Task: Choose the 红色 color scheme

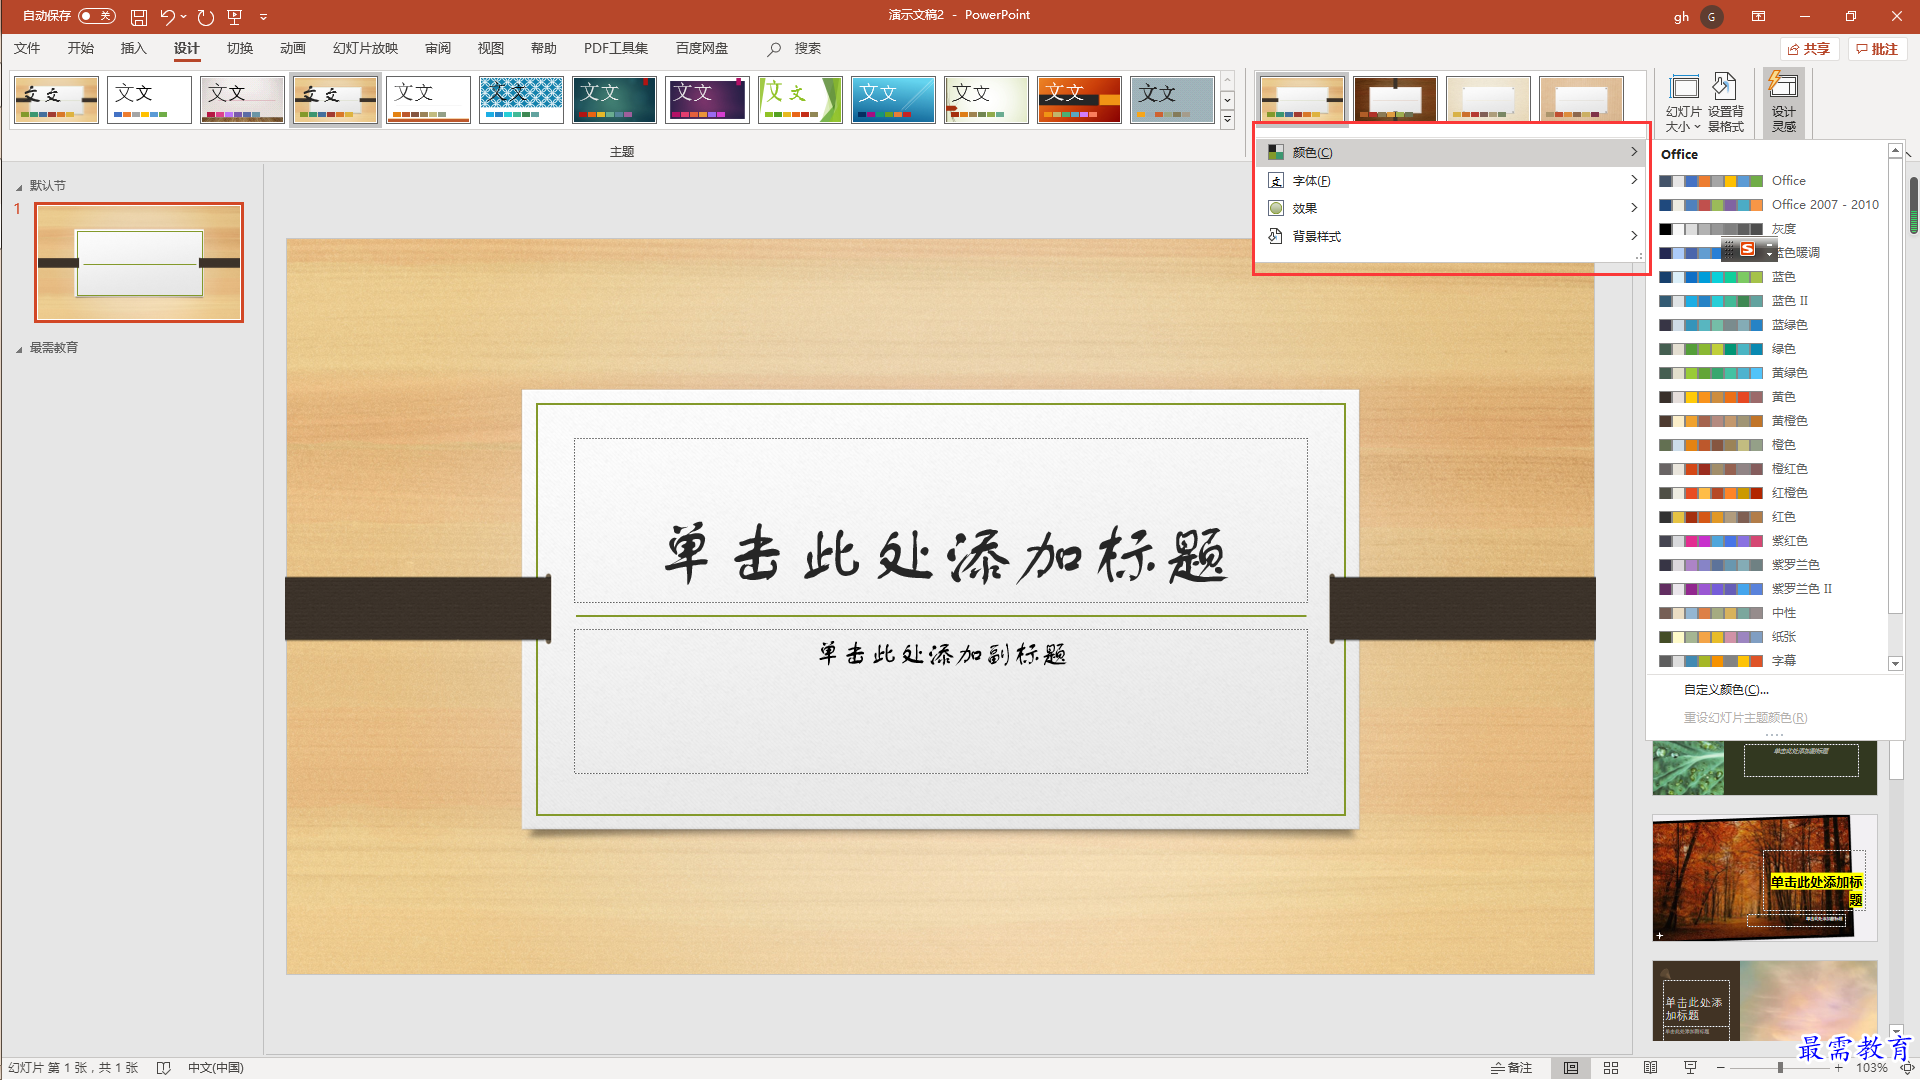Action: (x=1767, y=517)
